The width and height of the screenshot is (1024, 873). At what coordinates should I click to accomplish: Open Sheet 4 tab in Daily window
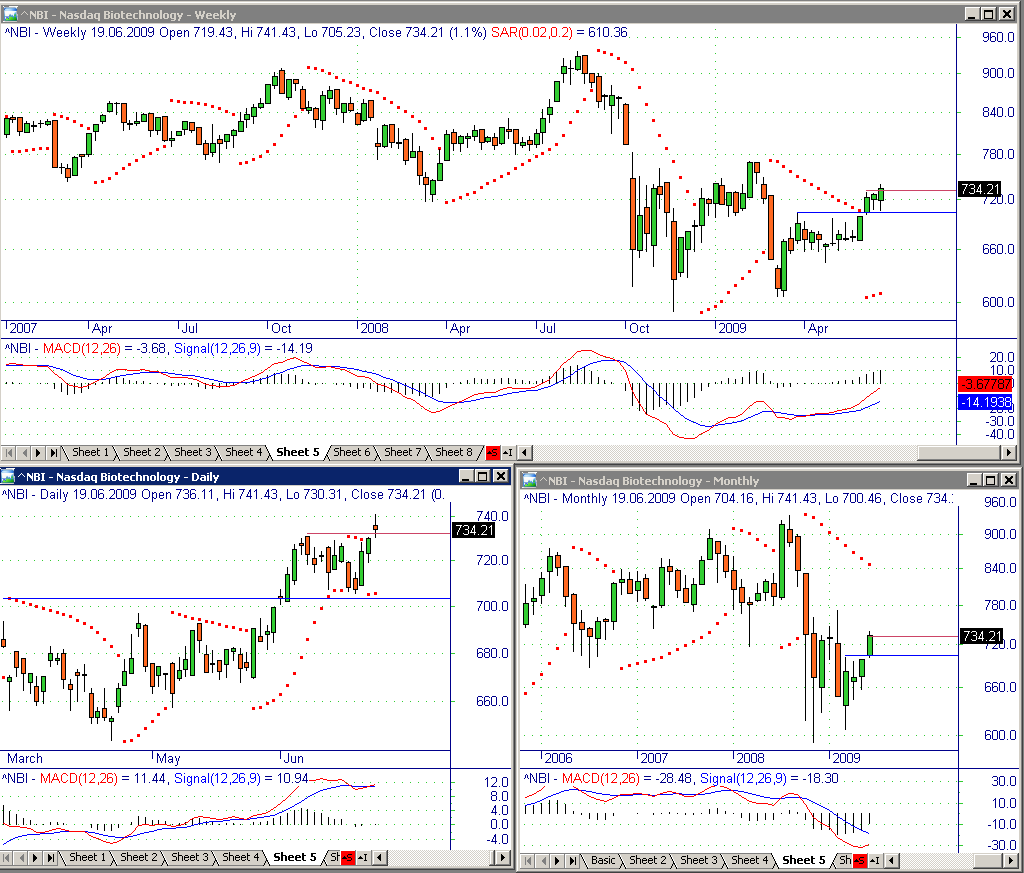tap(240, 857)
